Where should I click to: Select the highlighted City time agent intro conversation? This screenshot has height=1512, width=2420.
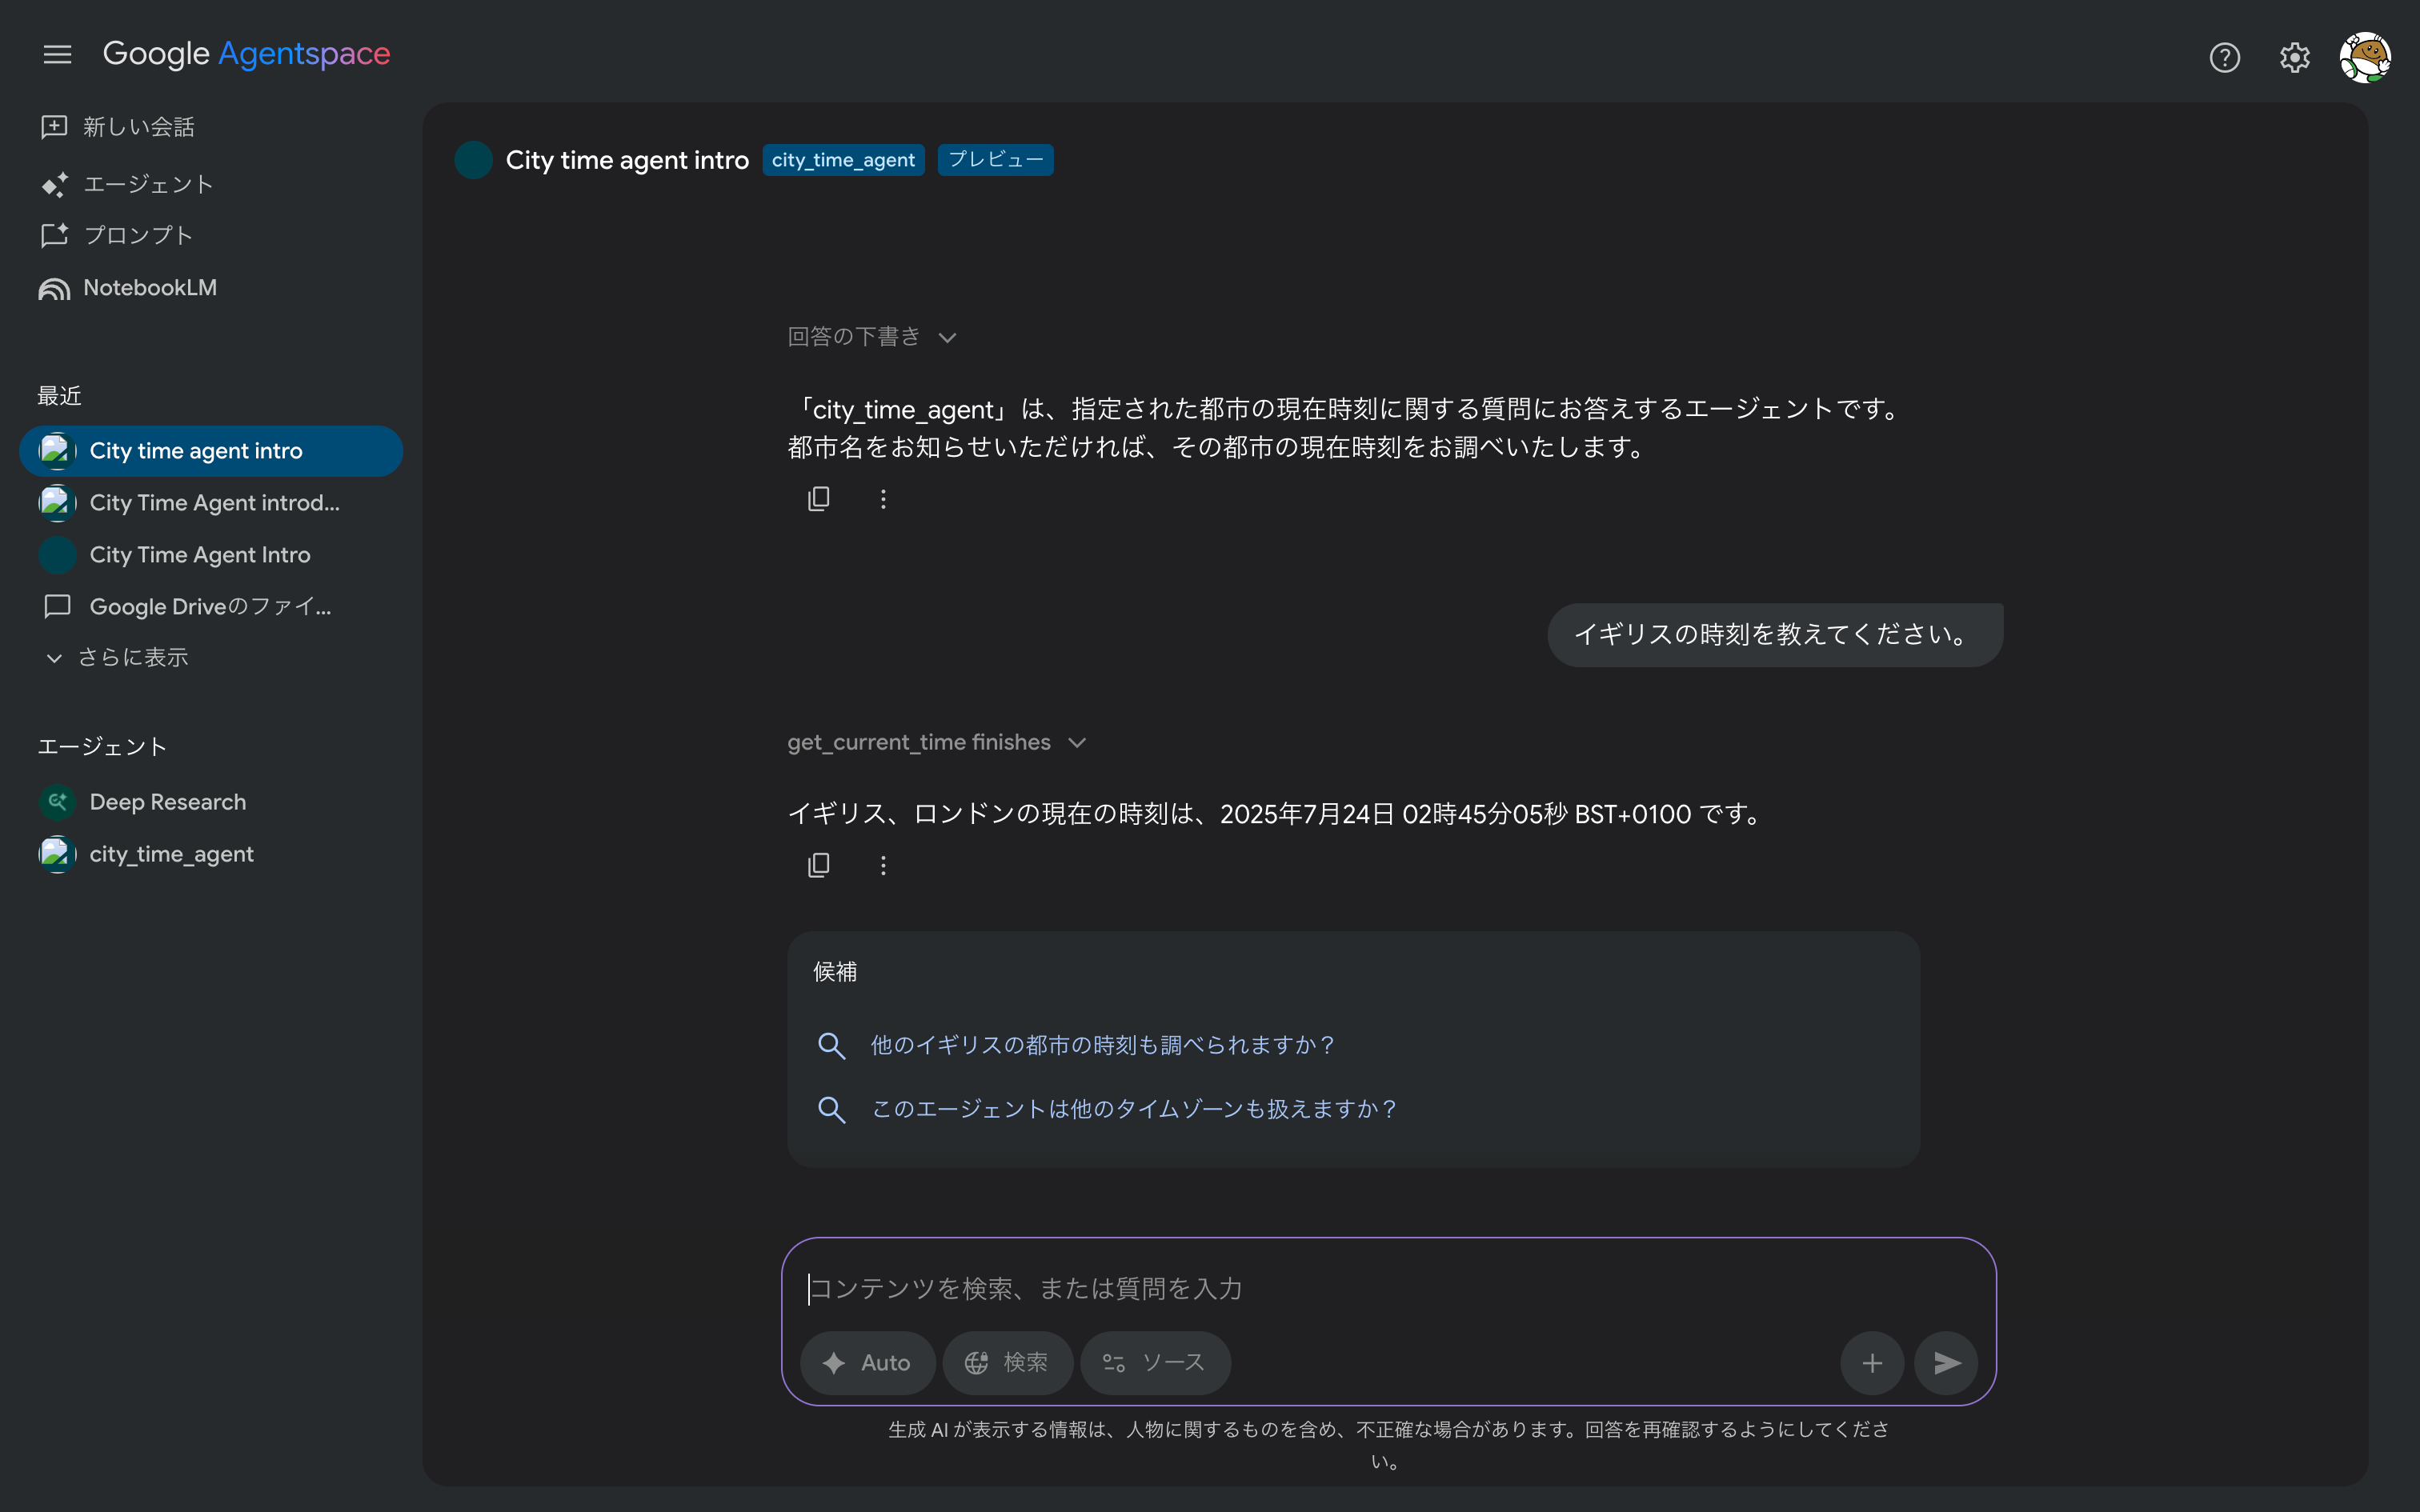[211, 451]
